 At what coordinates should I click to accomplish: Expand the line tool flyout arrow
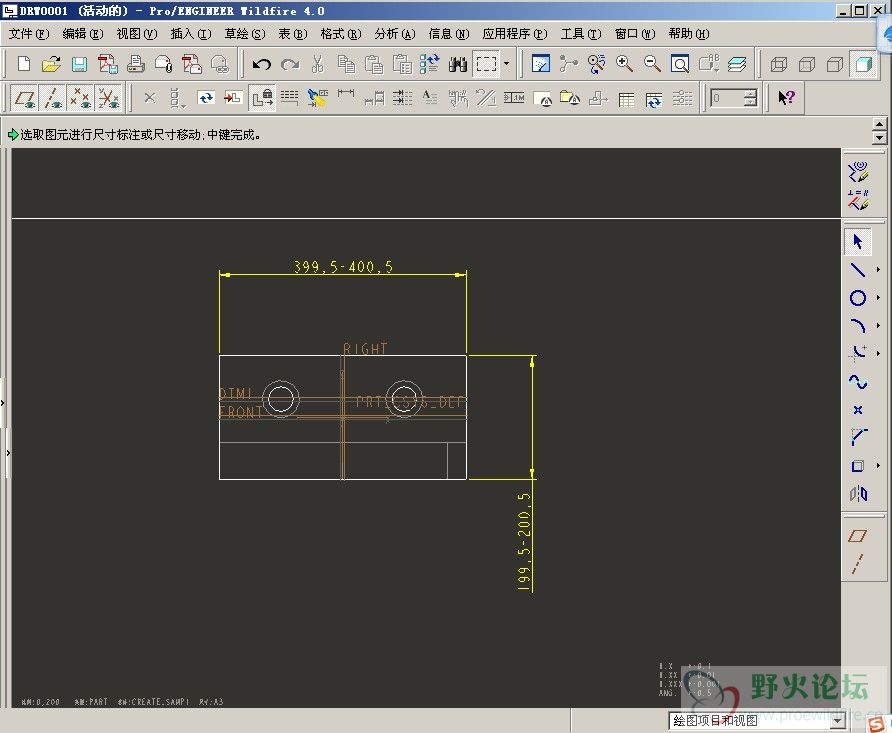pos(878,270)
